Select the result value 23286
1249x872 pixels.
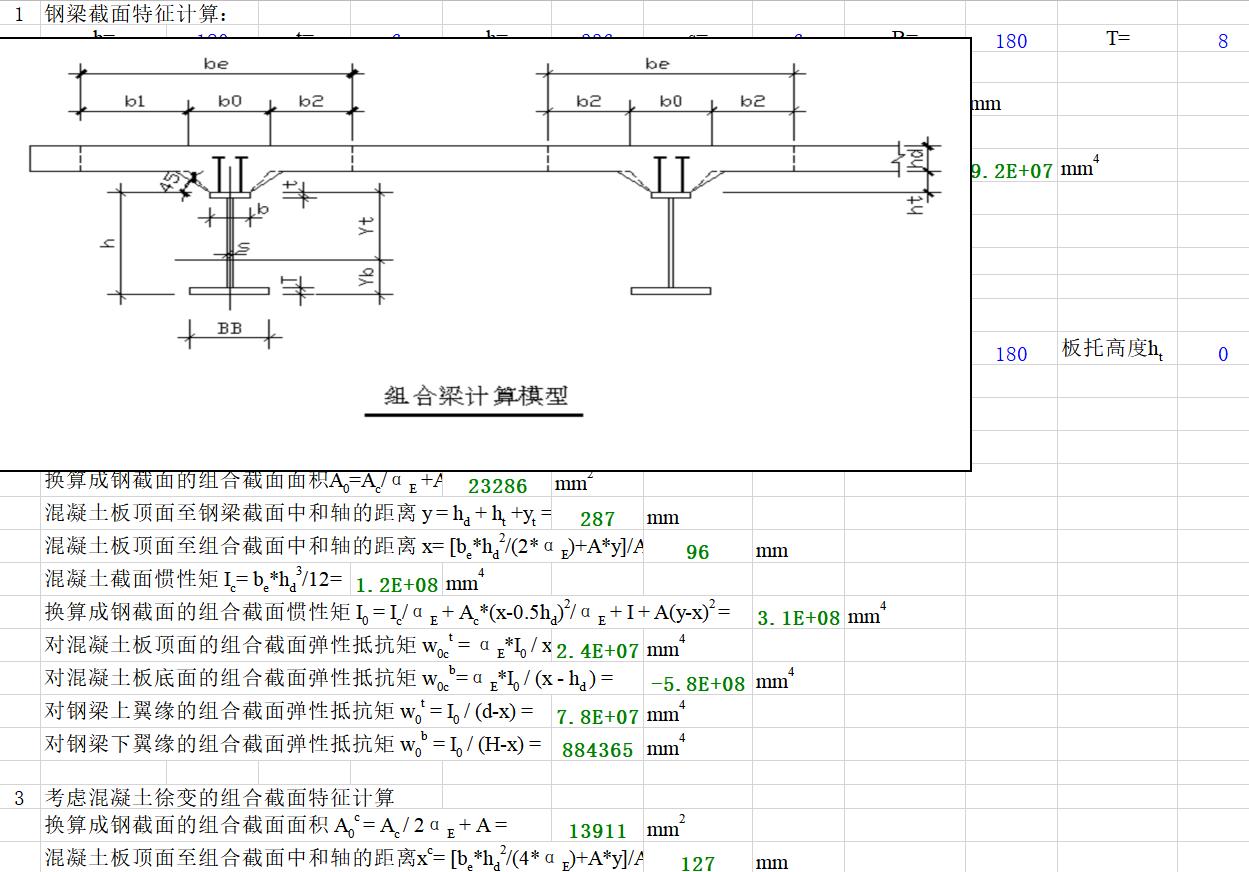coord(497,486)
